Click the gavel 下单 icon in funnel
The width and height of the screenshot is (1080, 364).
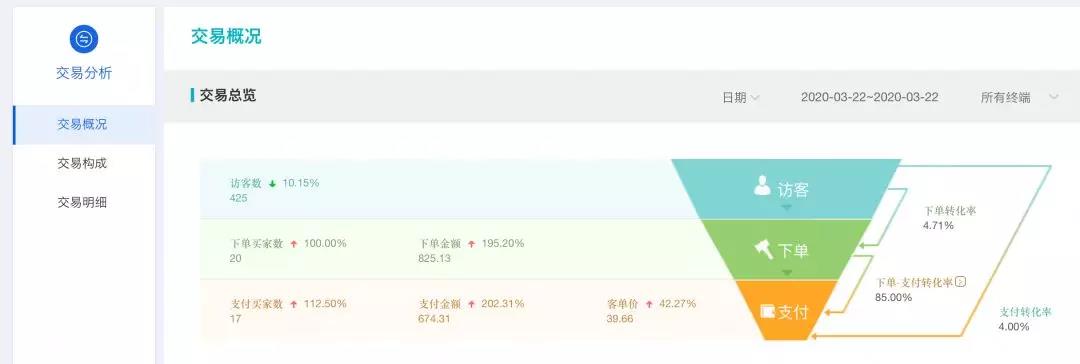click(x=763, y=249)
